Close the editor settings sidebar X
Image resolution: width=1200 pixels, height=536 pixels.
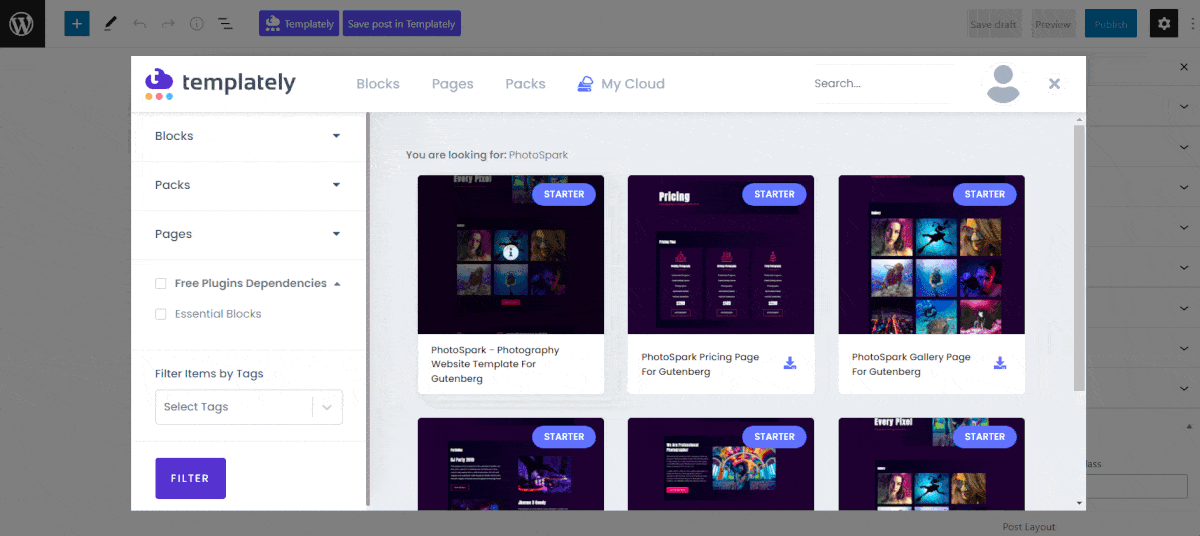(1184, 67)
